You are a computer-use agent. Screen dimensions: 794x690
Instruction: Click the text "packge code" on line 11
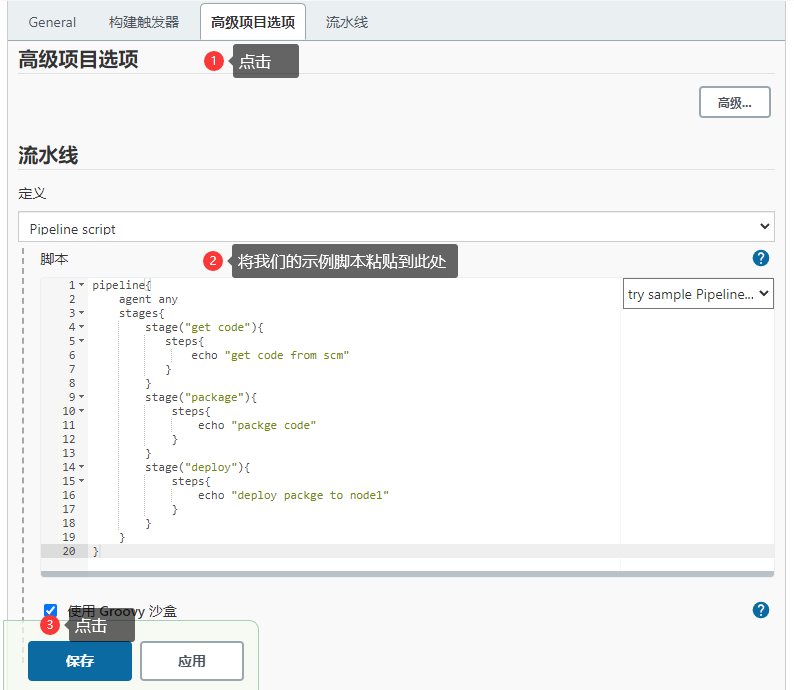point(273,425)
